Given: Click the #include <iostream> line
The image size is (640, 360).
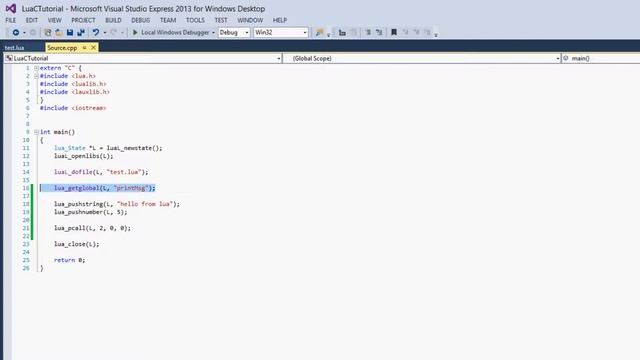Looking at the screenshot, I should 73,108.
